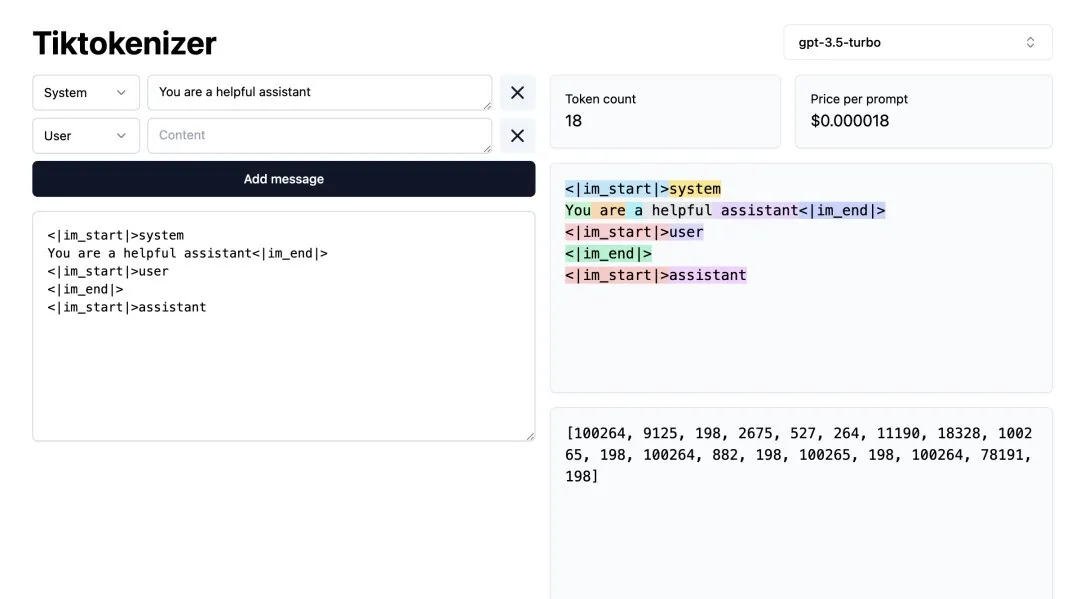Click the purple 'assistant' token on last line
Screen dimensions: 1074x599
point(708,275)
